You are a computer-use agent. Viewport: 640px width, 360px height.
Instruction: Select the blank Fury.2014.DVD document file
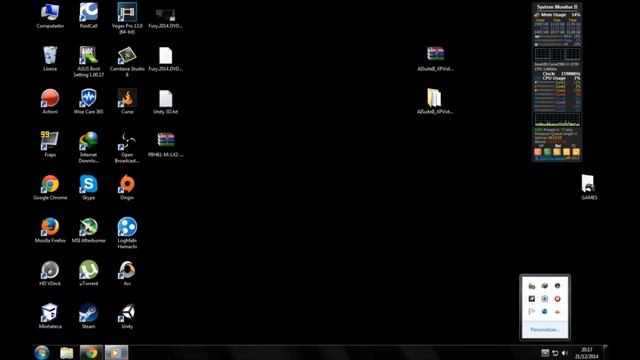[x=165, y=58]
